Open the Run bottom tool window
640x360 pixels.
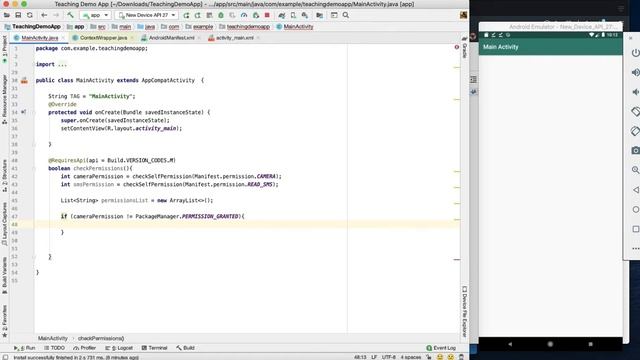24,348
